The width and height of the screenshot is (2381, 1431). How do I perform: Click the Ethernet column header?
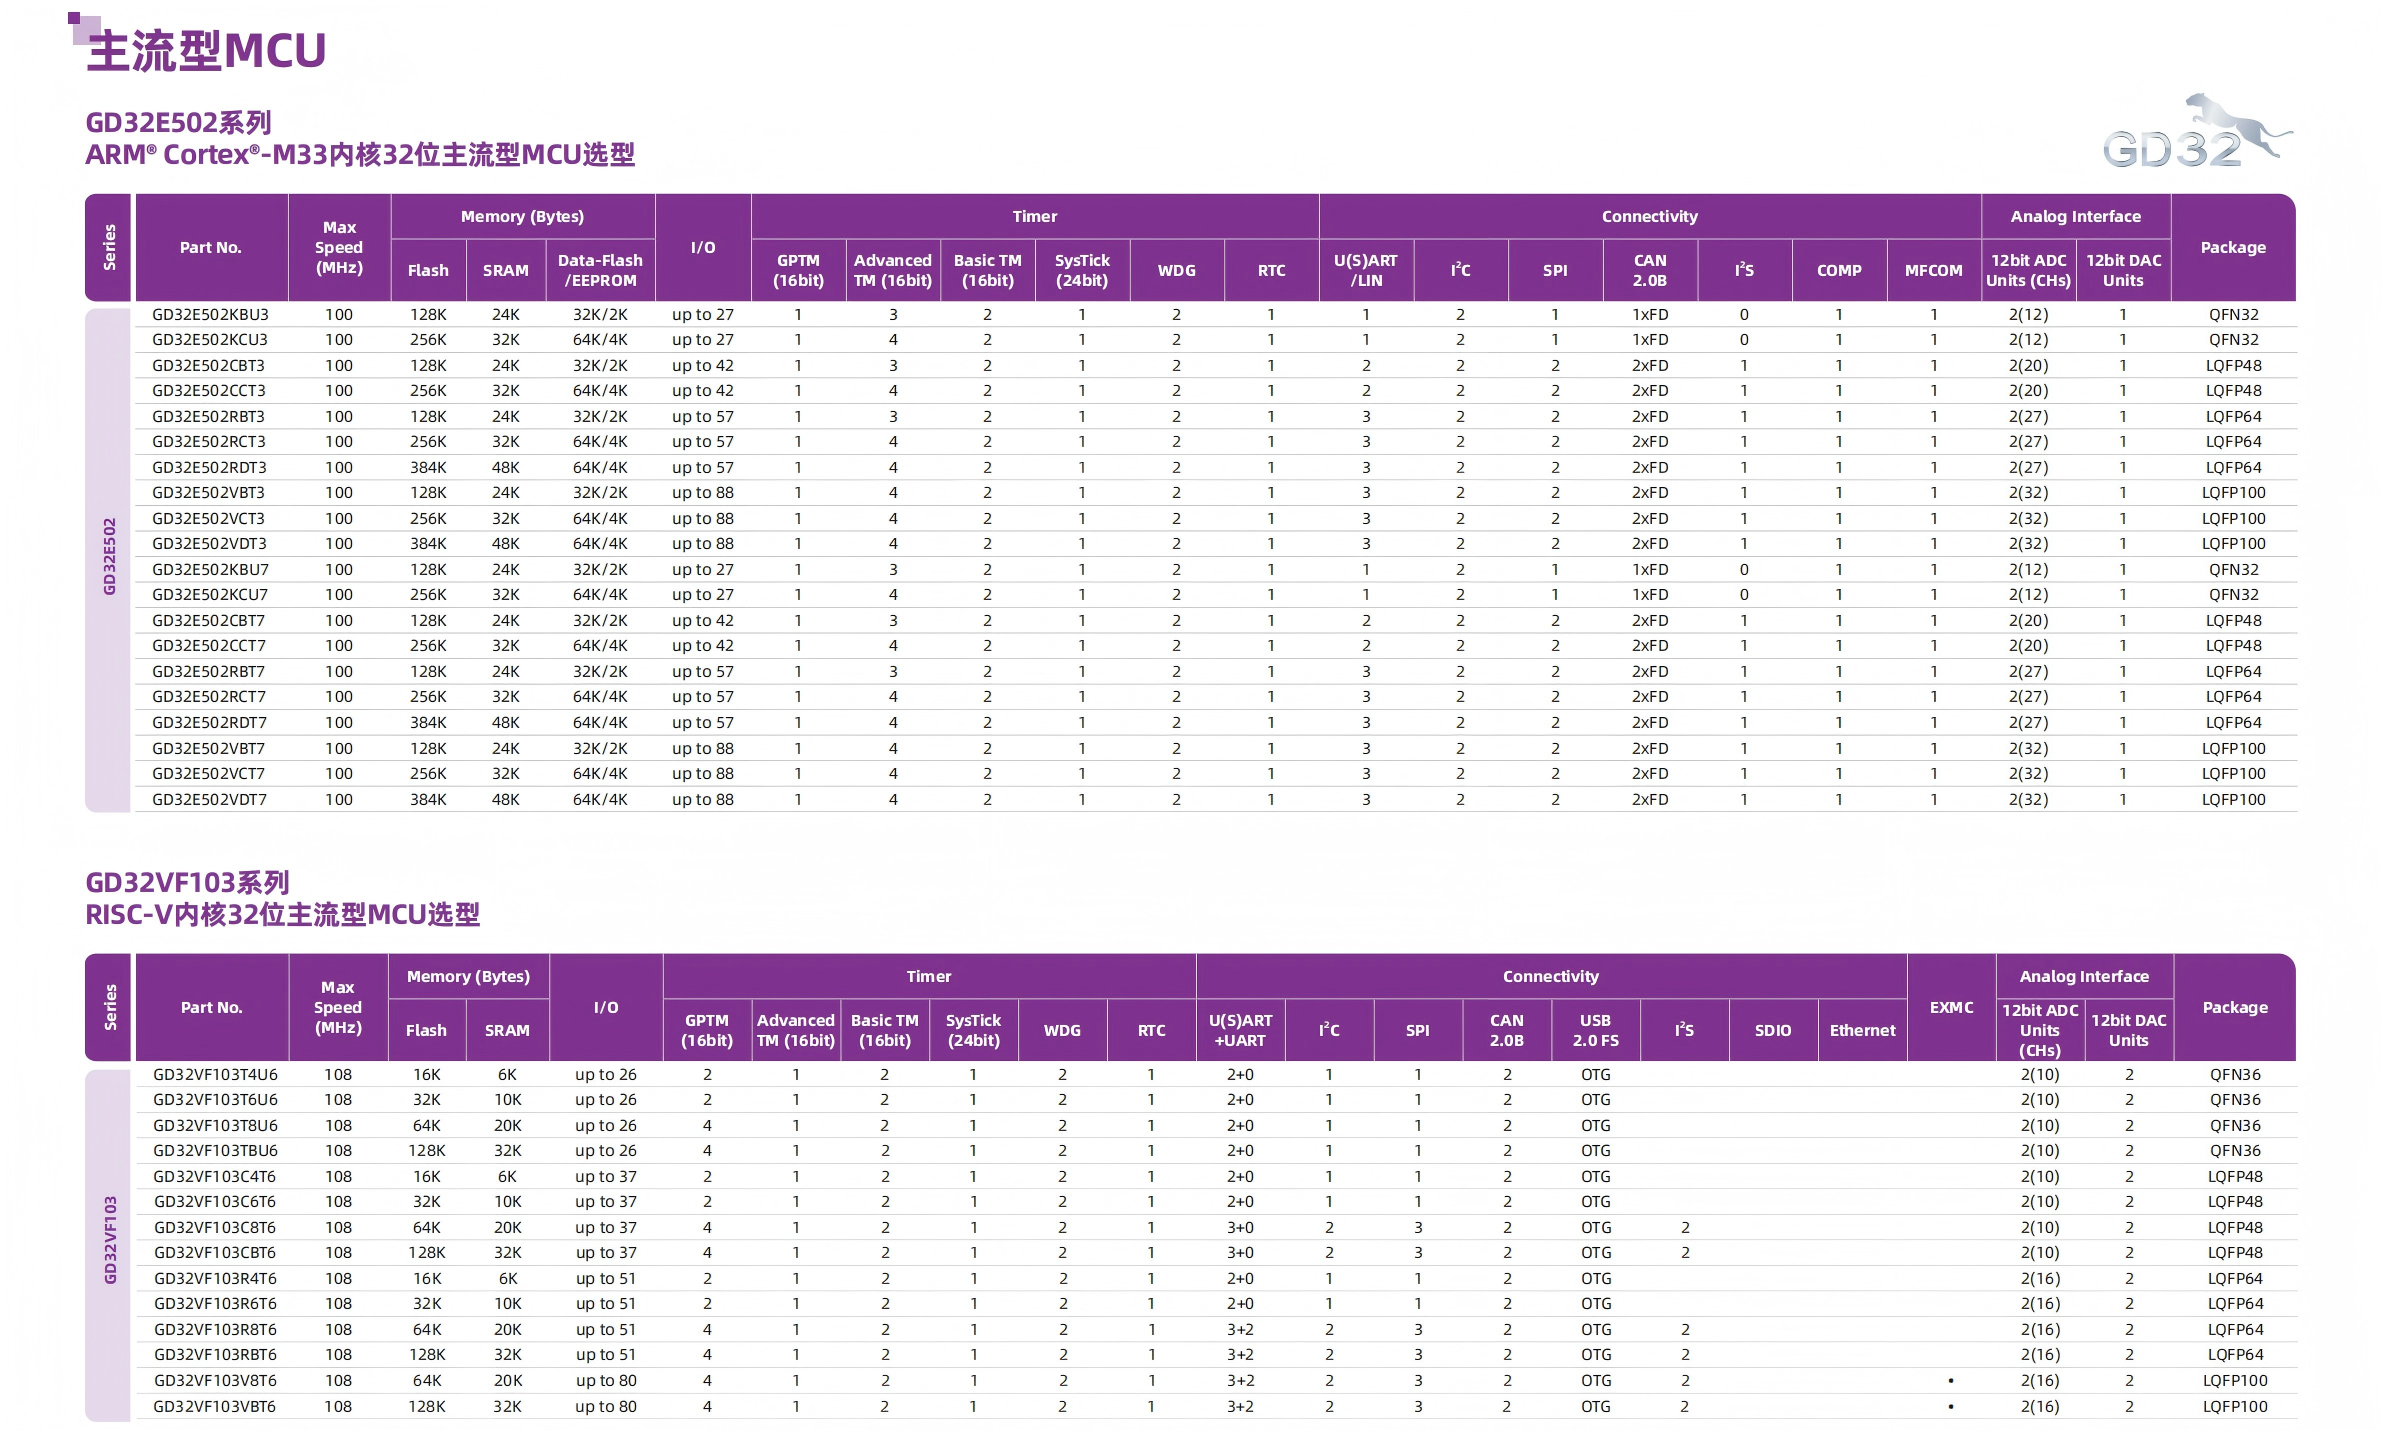(x=1861, y=1030)
